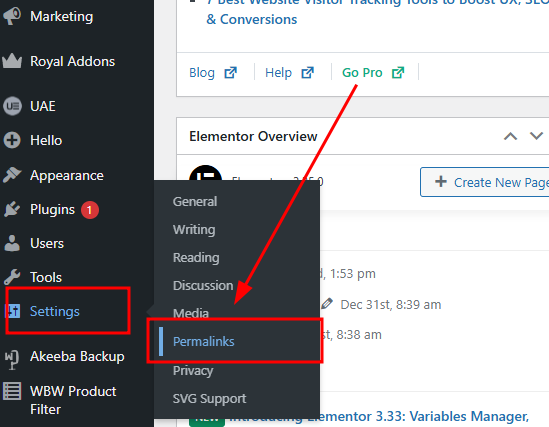The image size is (549, 427).
Task: Click the '1:53 pm' timestamp text
Action: coord(353,273)
